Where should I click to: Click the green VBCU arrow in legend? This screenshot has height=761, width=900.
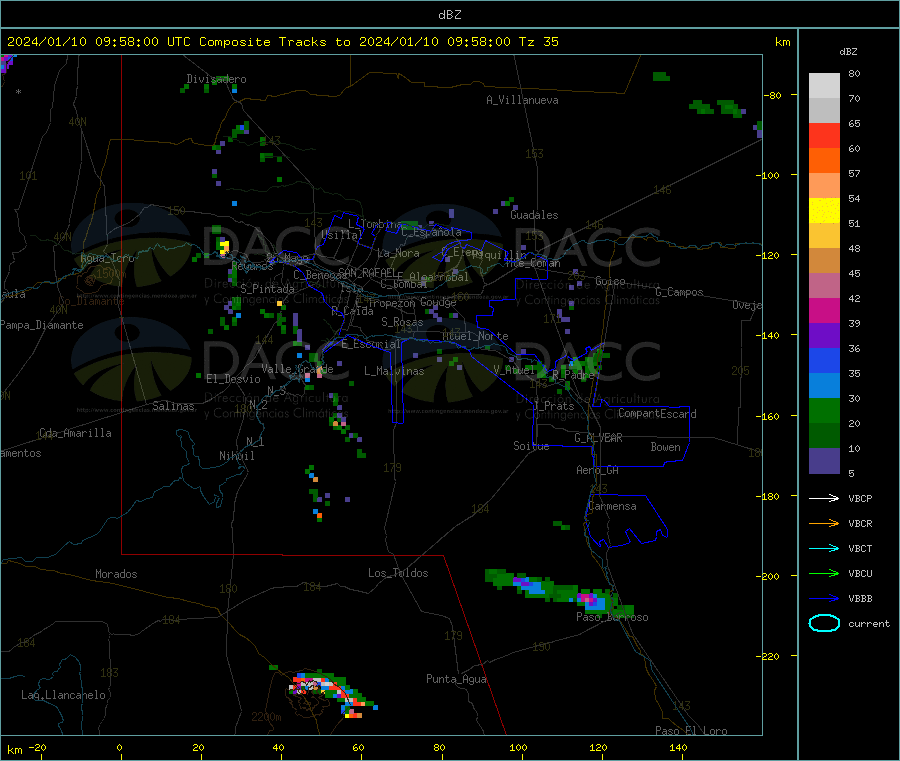pos(824,573)
